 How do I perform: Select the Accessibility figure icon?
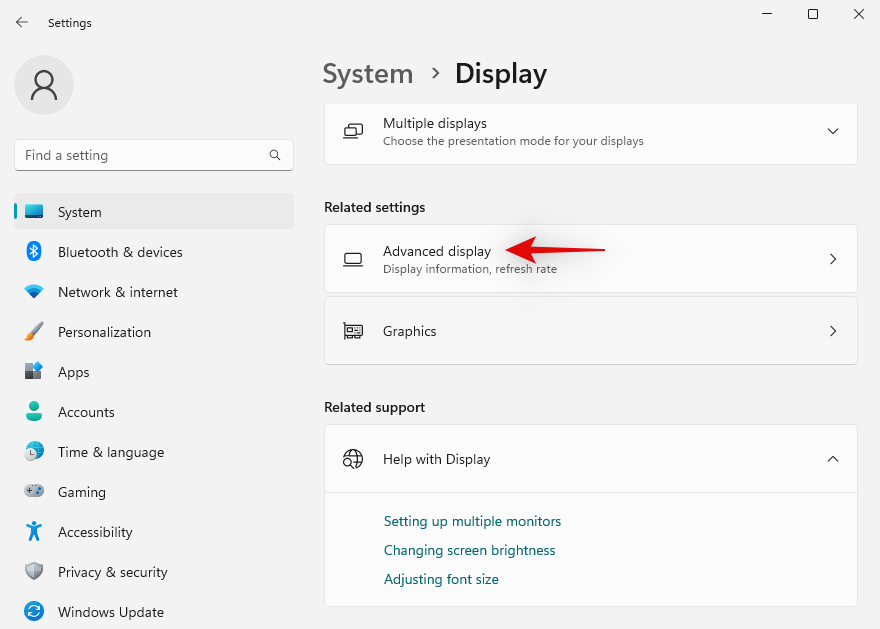(33, 532)
